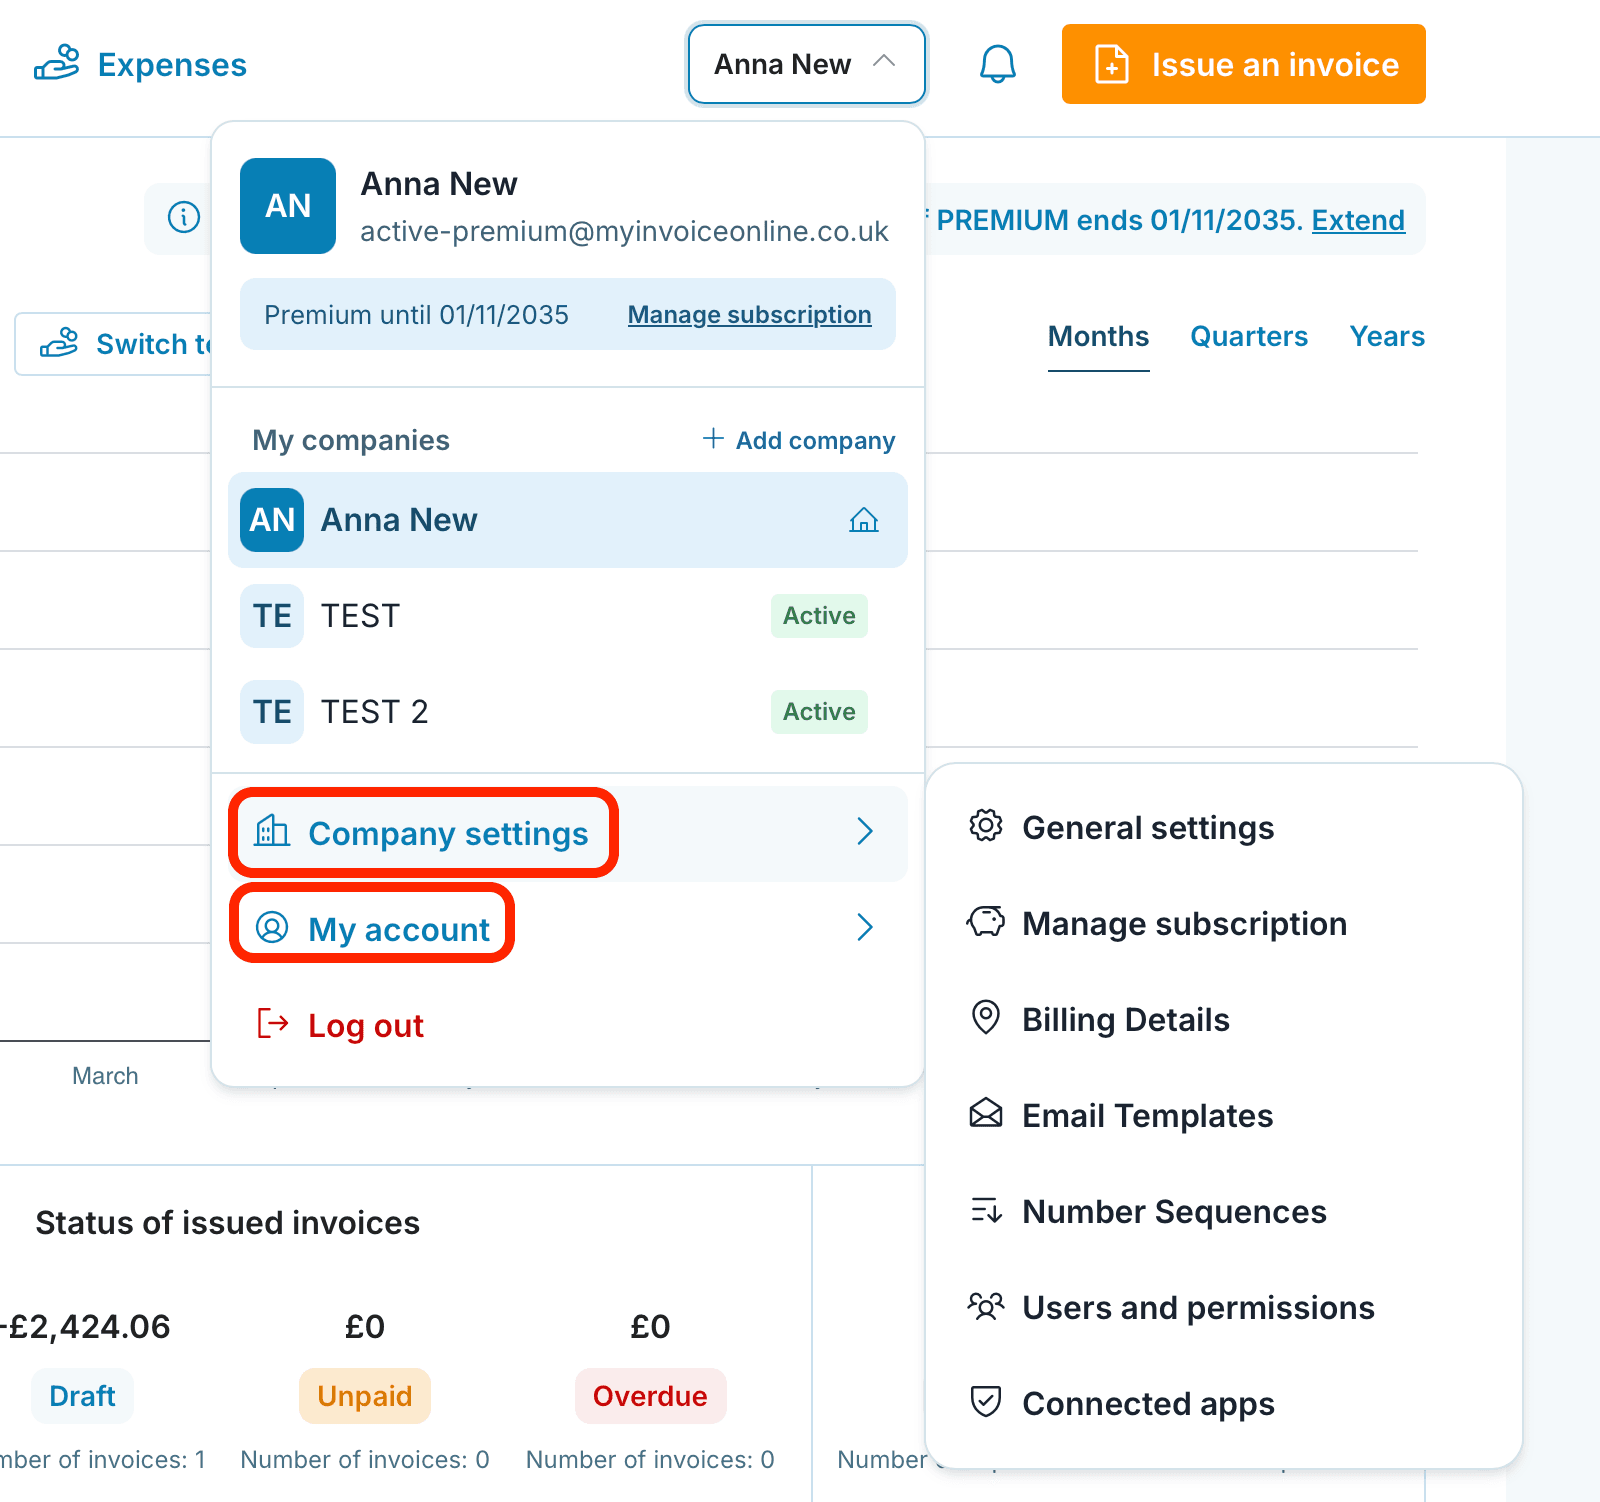Click the shield icon for Connected apps
Viewport: 1600px width, 1502px height.
[x=986, y=1402]
